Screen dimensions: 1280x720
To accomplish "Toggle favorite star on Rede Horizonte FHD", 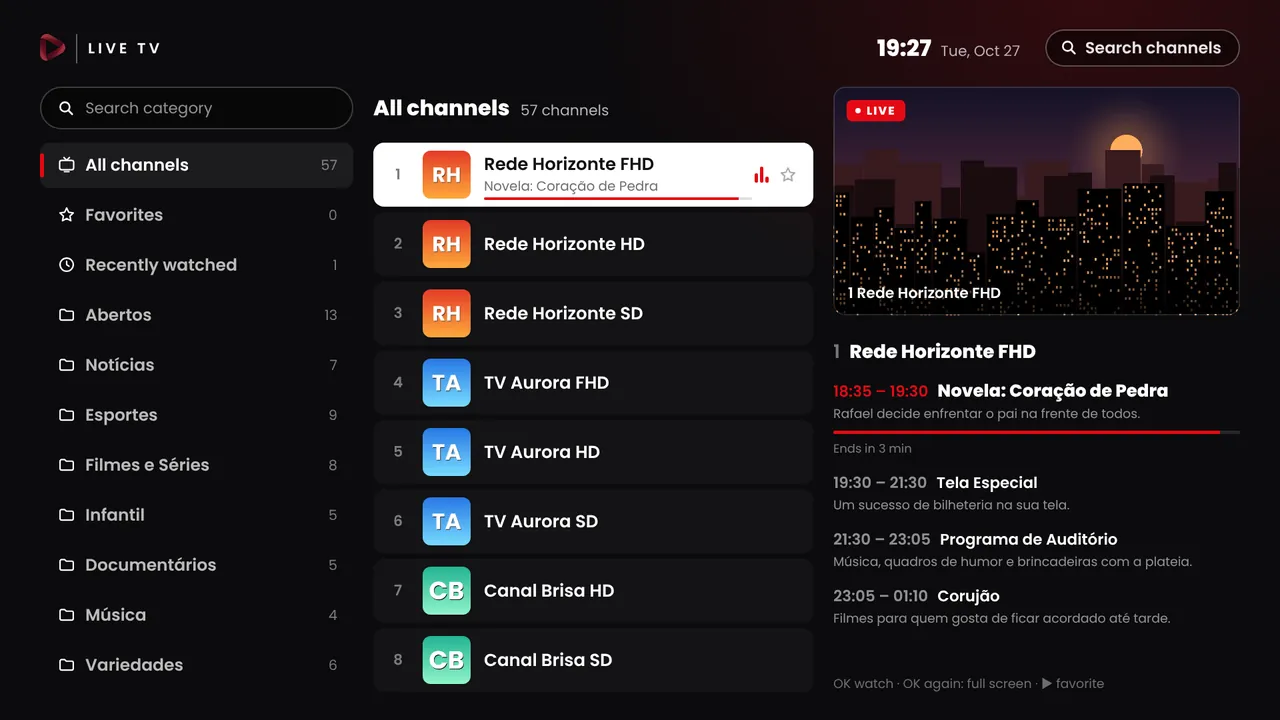I will click(788, 175).
